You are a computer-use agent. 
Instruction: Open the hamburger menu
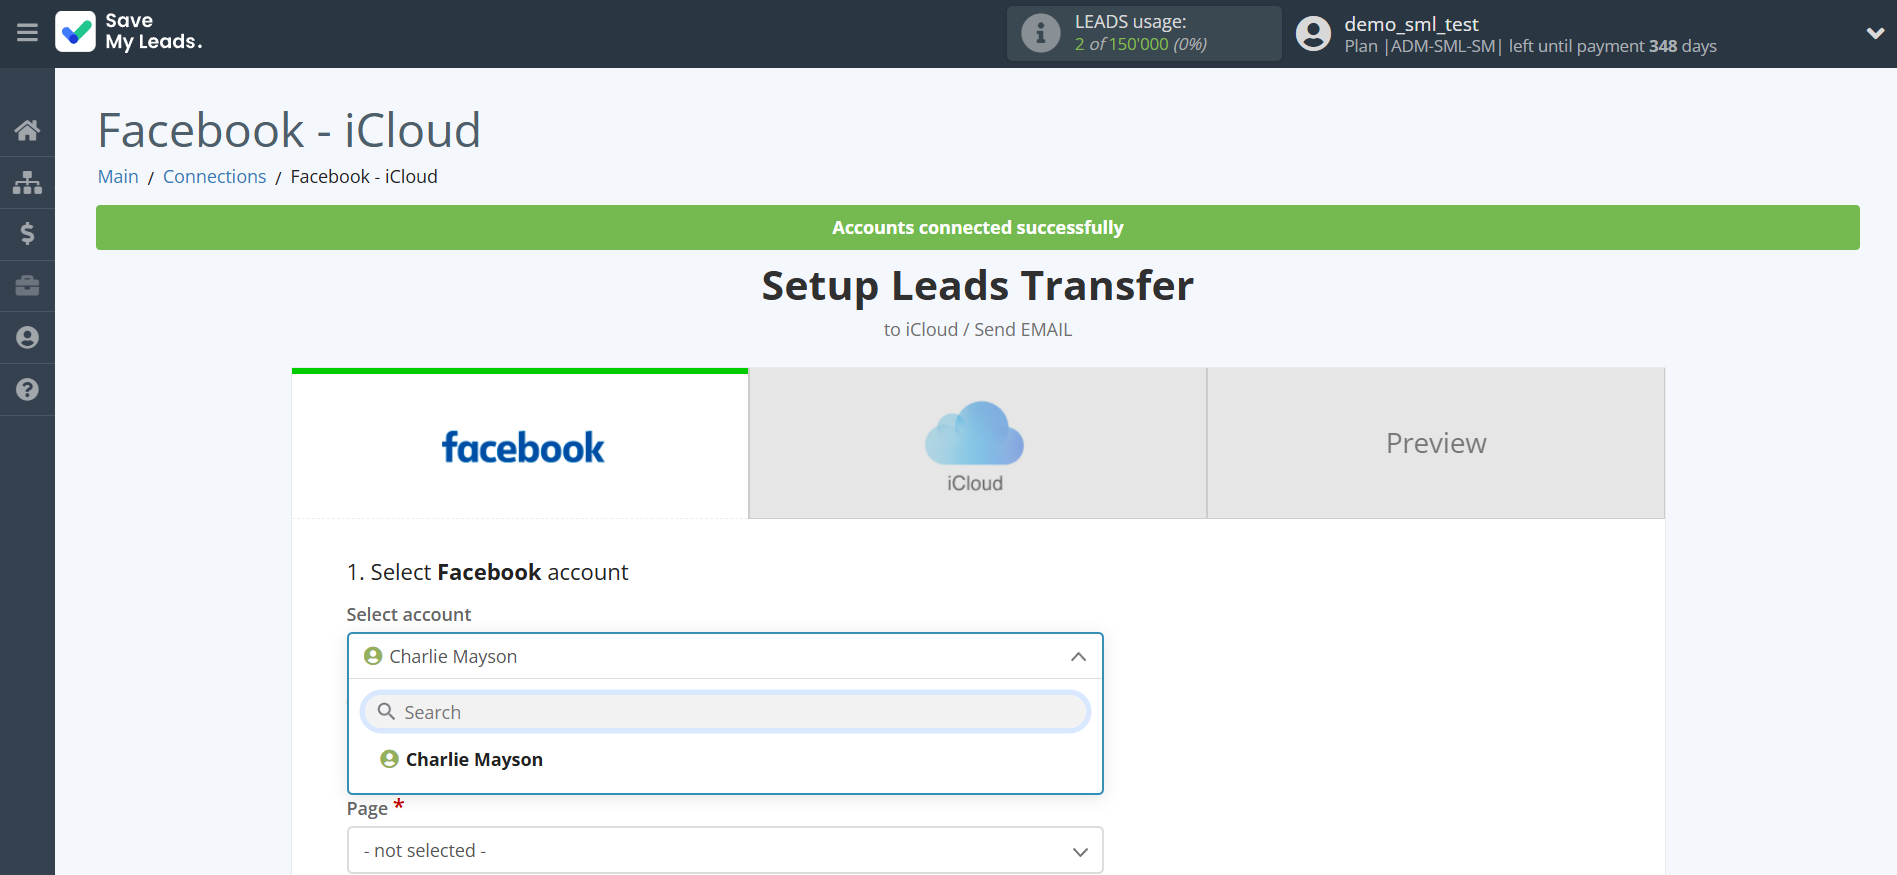(x=27, y=33)
